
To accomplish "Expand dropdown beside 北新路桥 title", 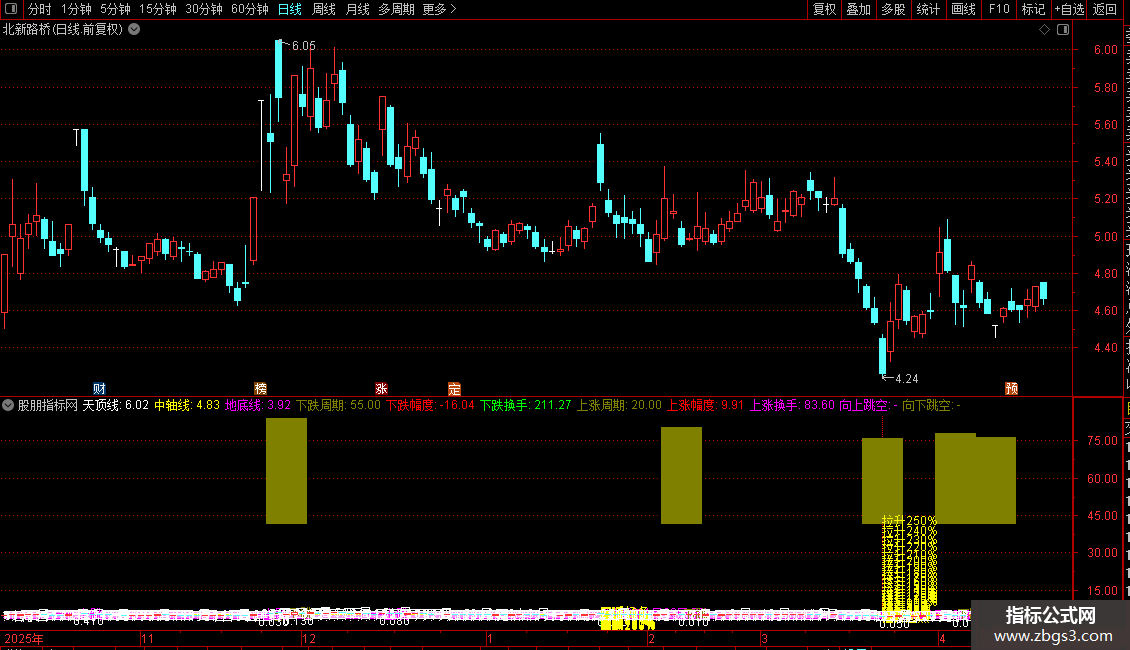I will (x=134, y=30).
